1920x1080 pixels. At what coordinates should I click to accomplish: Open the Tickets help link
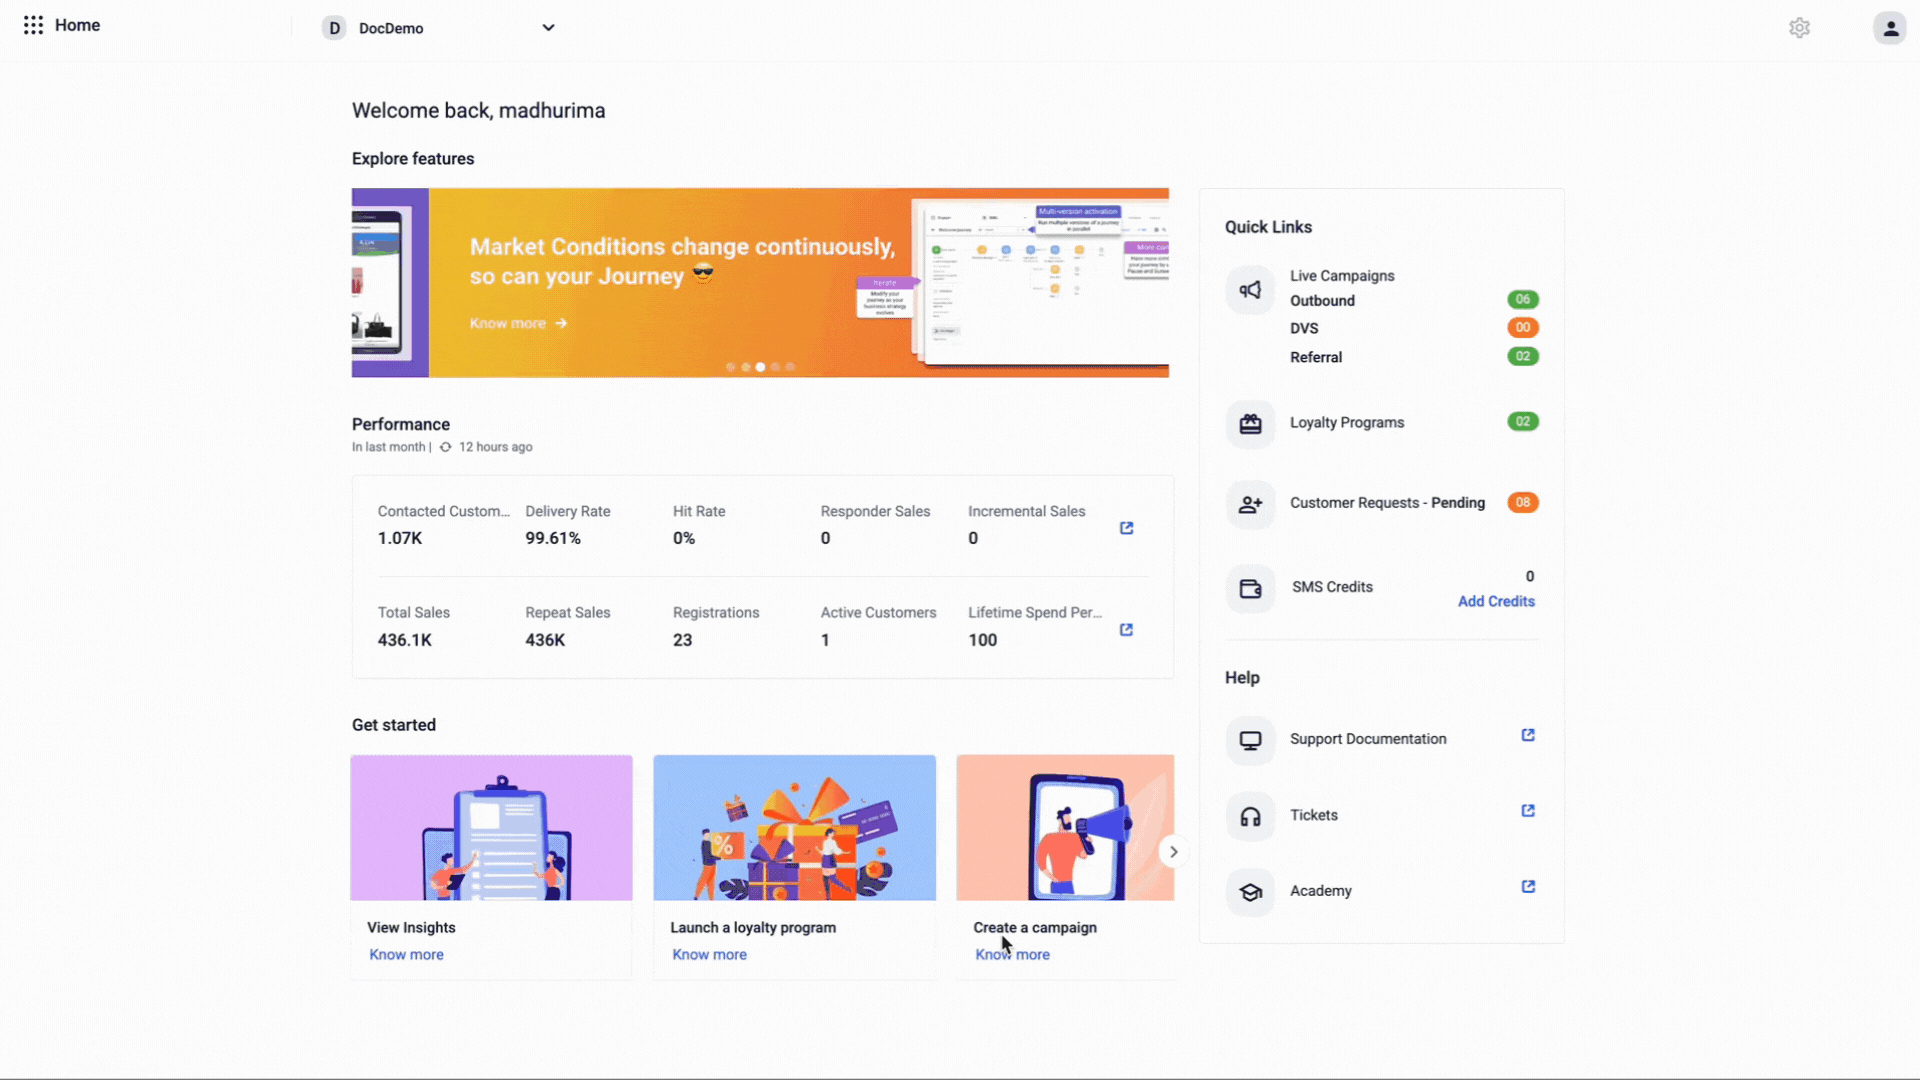point(1314,815)
